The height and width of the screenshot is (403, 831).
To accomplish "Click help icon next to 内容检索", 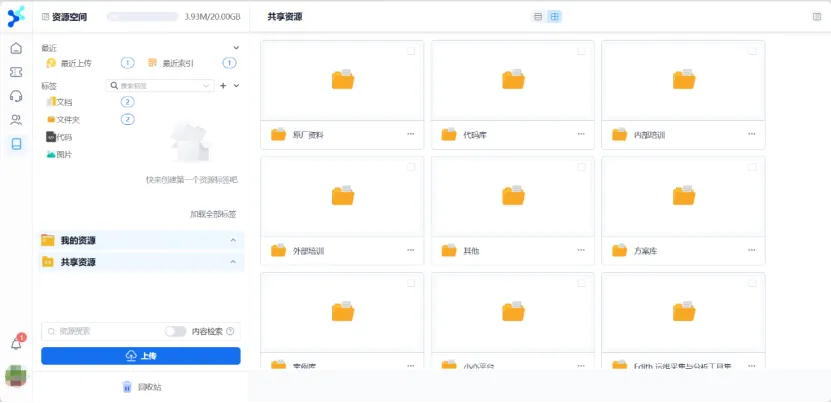I will pyautogui.click(x=230, y=331).
